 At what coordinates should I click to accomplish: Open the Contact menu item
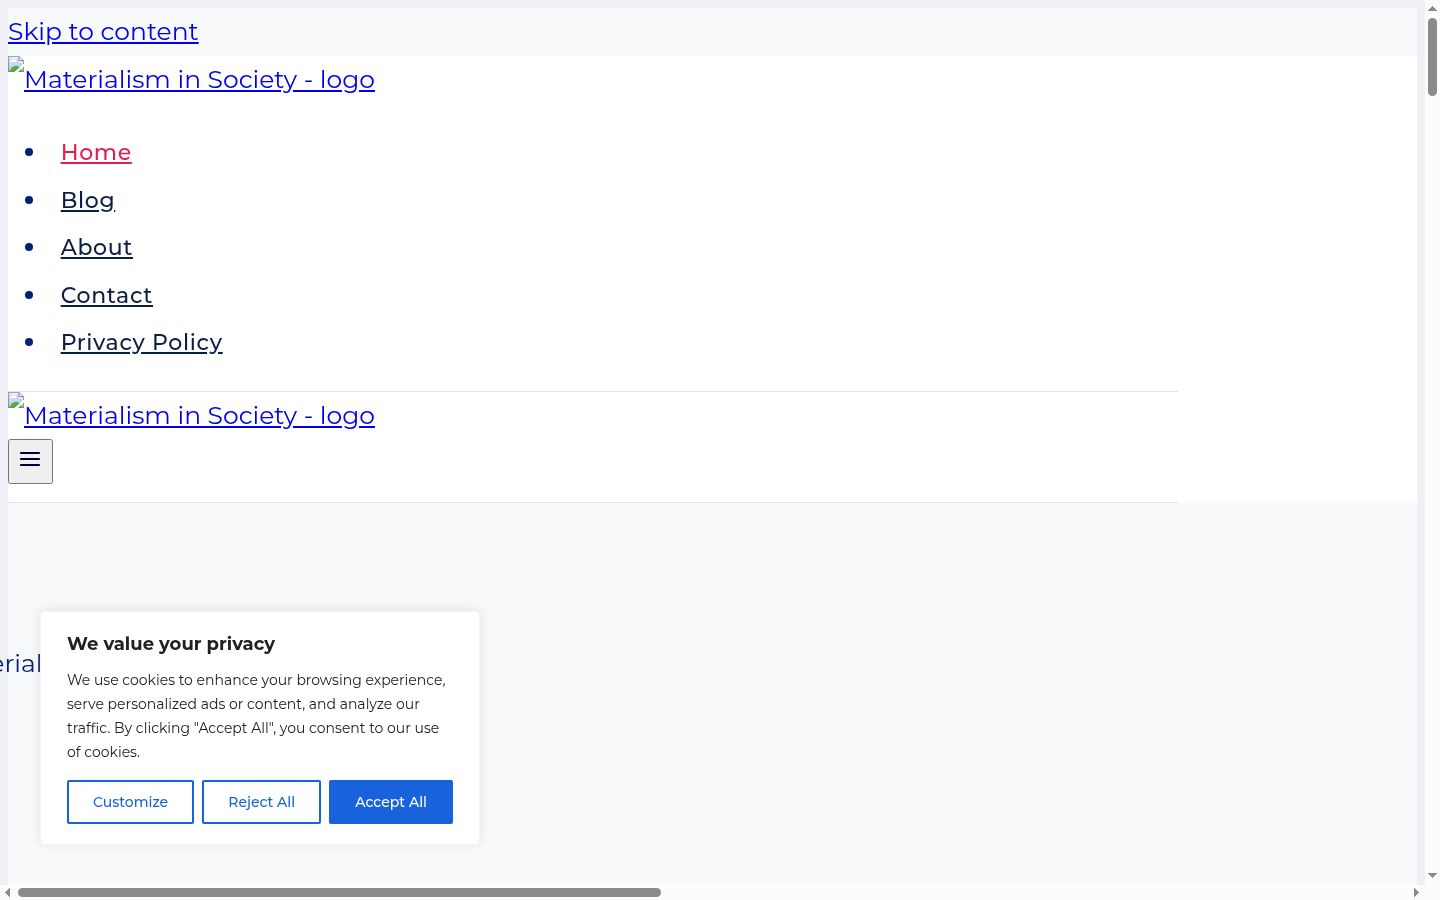coord(107,295)
